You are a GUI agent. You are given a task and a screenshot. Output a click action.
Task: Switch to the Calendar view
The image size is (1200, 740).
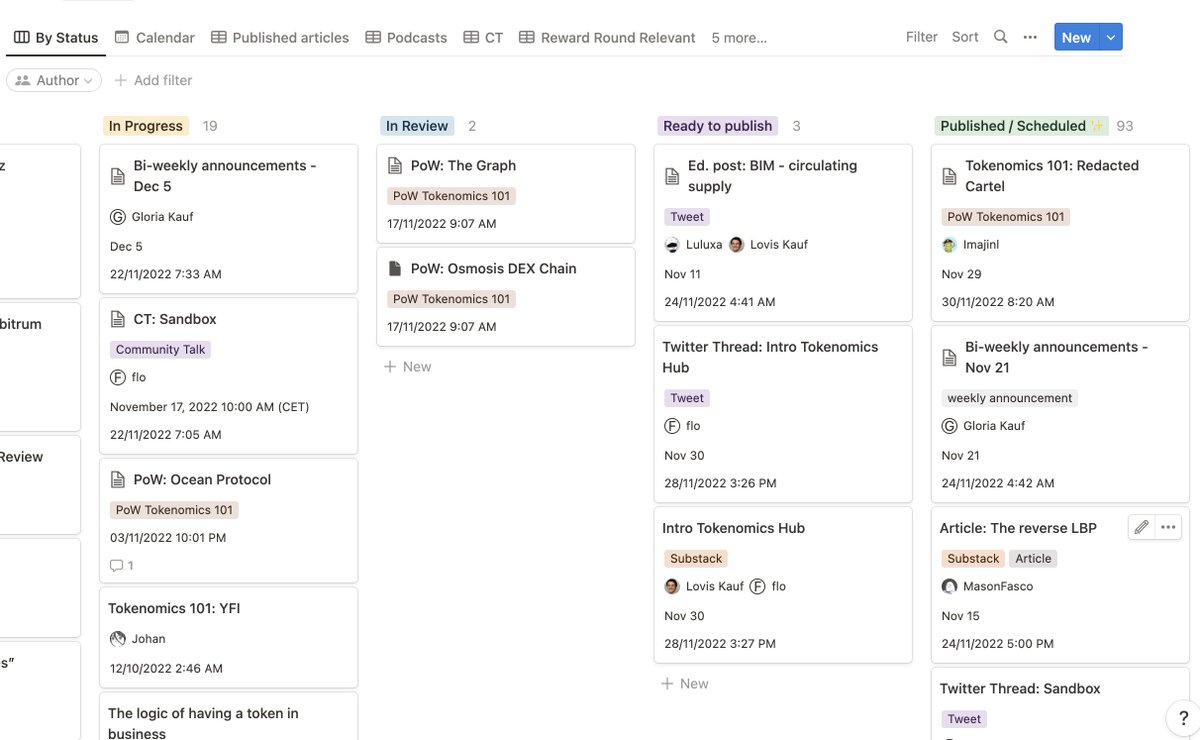(x=155, y=38)
